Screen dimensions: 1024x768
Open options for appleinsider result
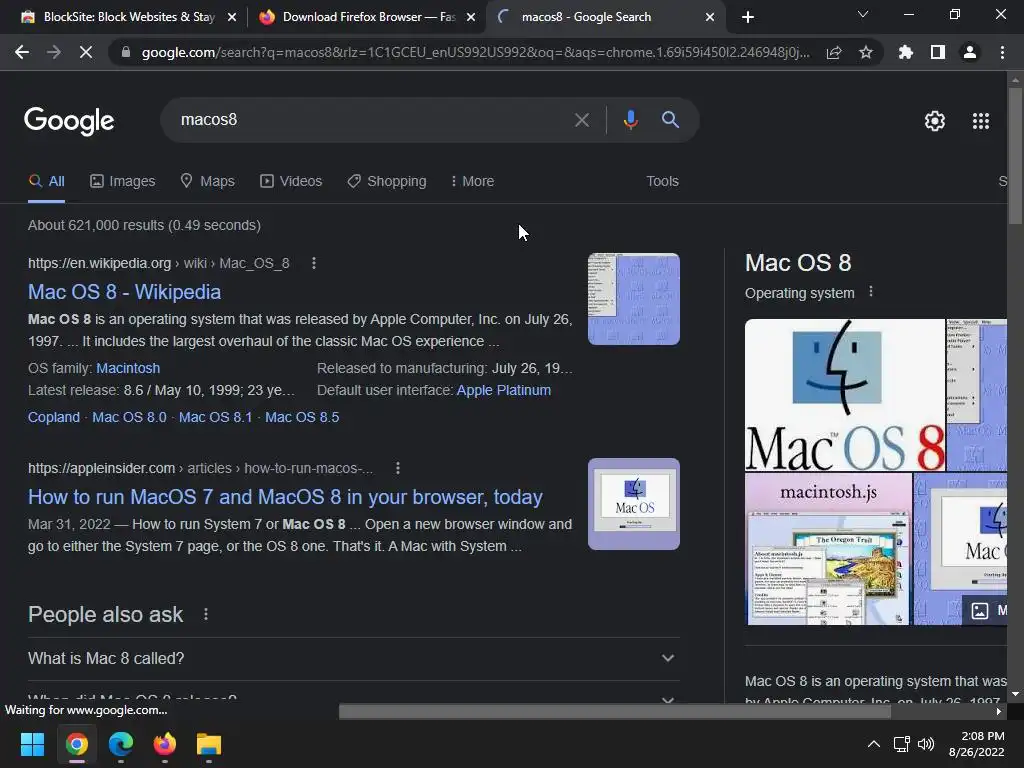click(x=398, y=468)
